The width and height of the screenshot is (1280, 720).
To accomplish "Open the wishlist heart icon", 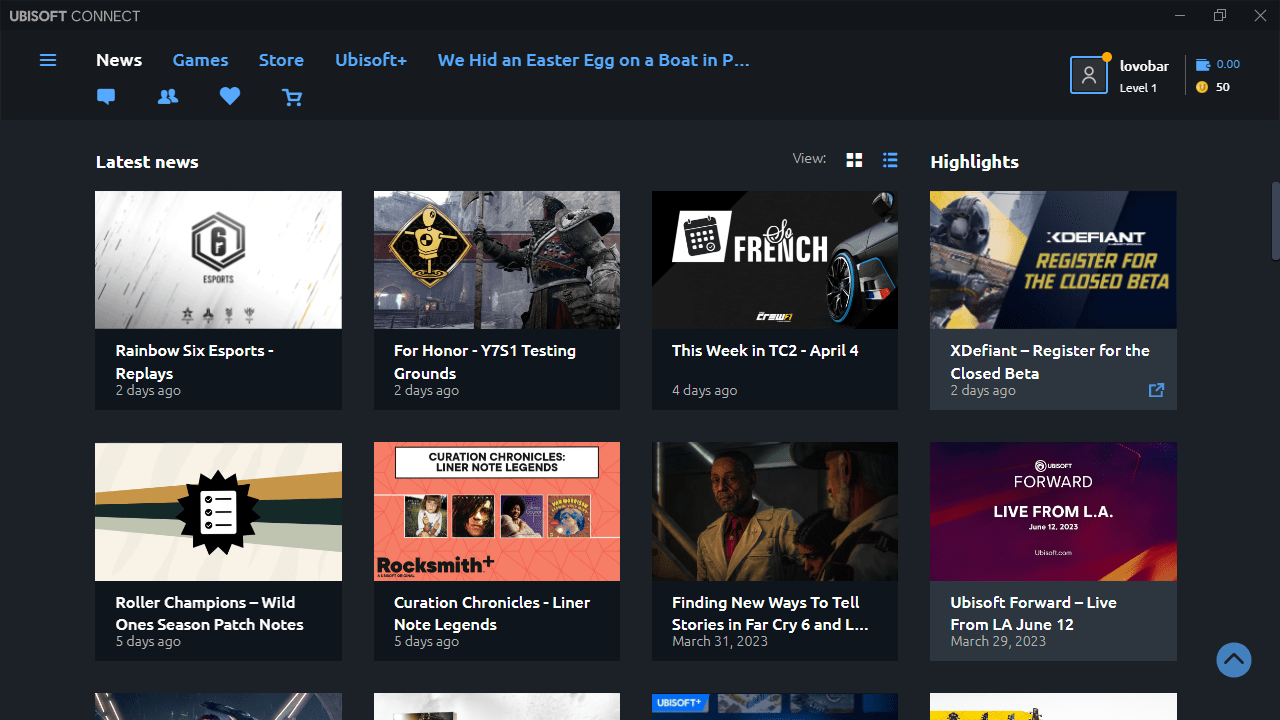I will [x=230, y=97].
